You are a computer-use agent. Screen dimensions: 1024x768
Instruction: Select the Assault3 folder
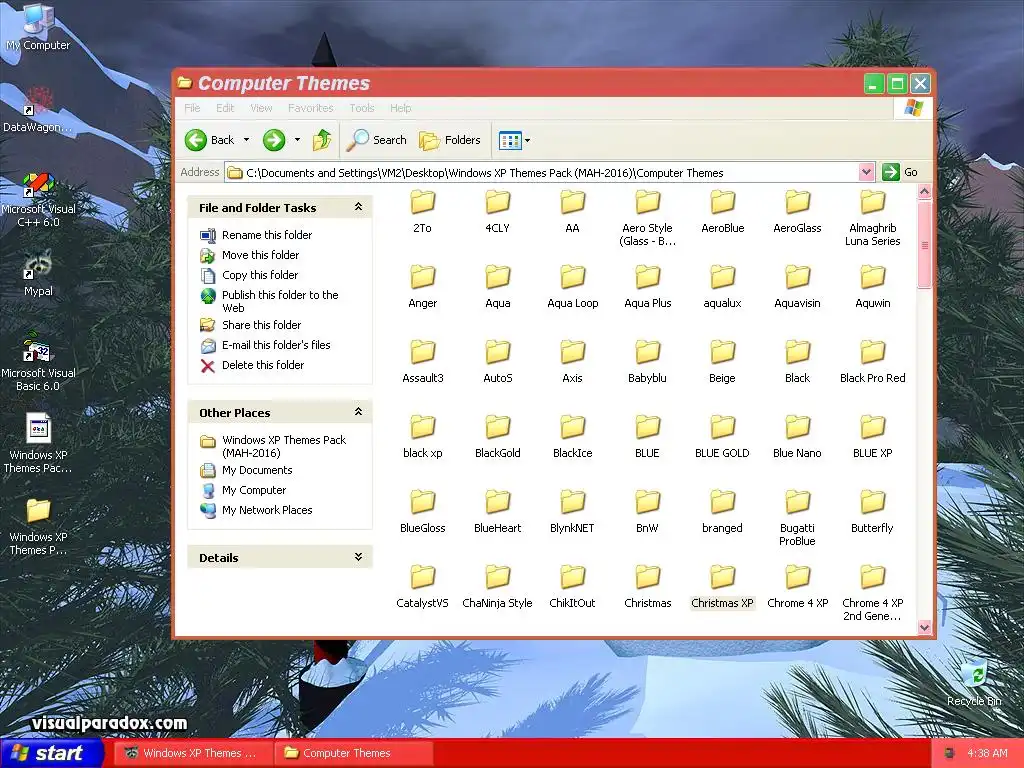point(423,361)
